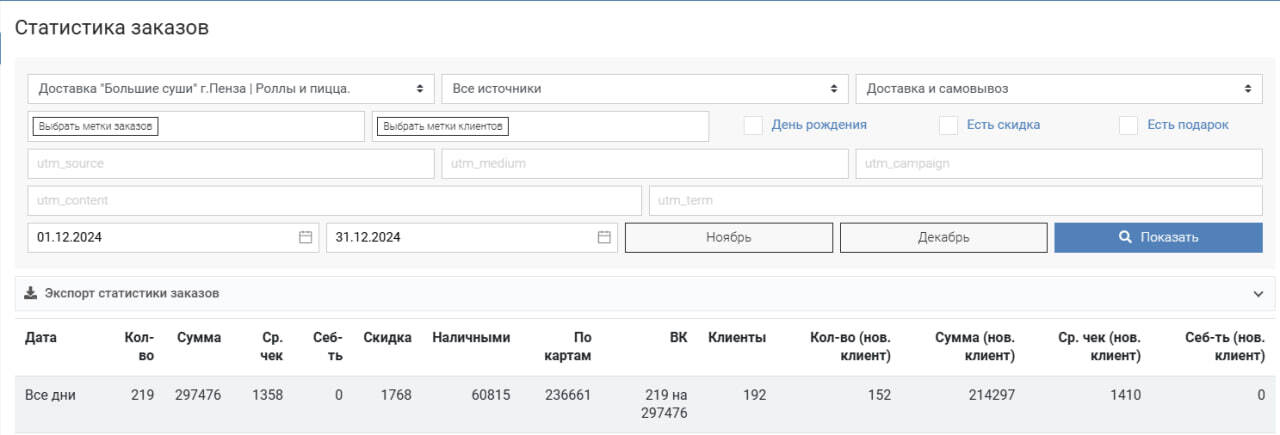
Task: Focus the utm_source input field
Action: pos(231,163)
